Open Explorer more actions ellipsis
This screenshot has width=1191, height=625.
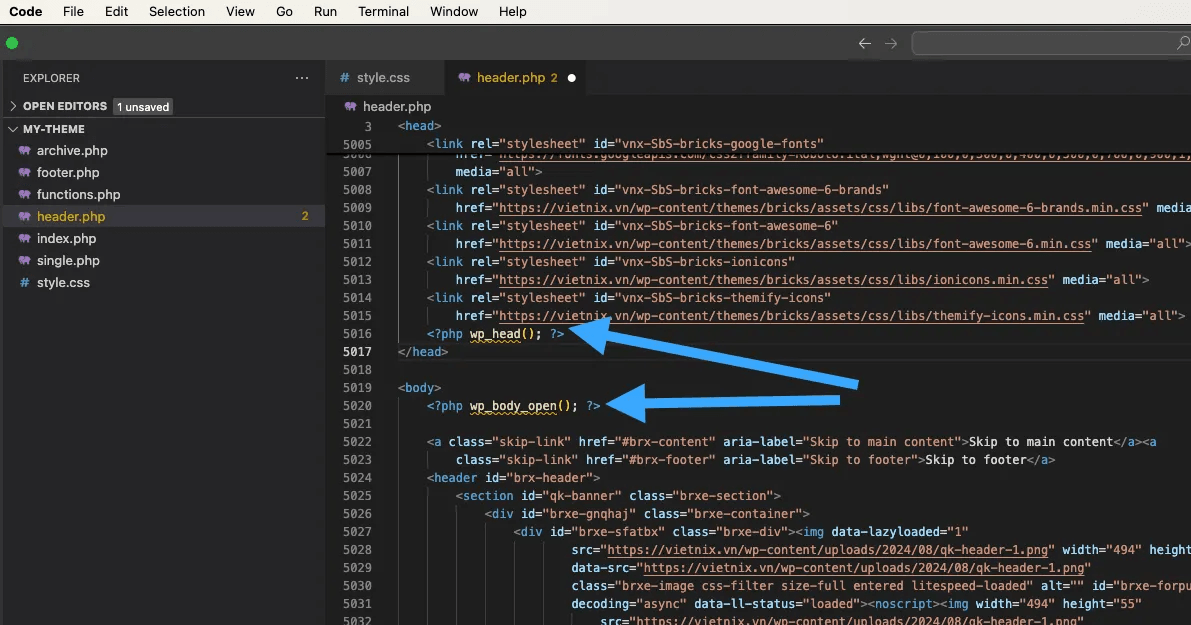(302, 77)
